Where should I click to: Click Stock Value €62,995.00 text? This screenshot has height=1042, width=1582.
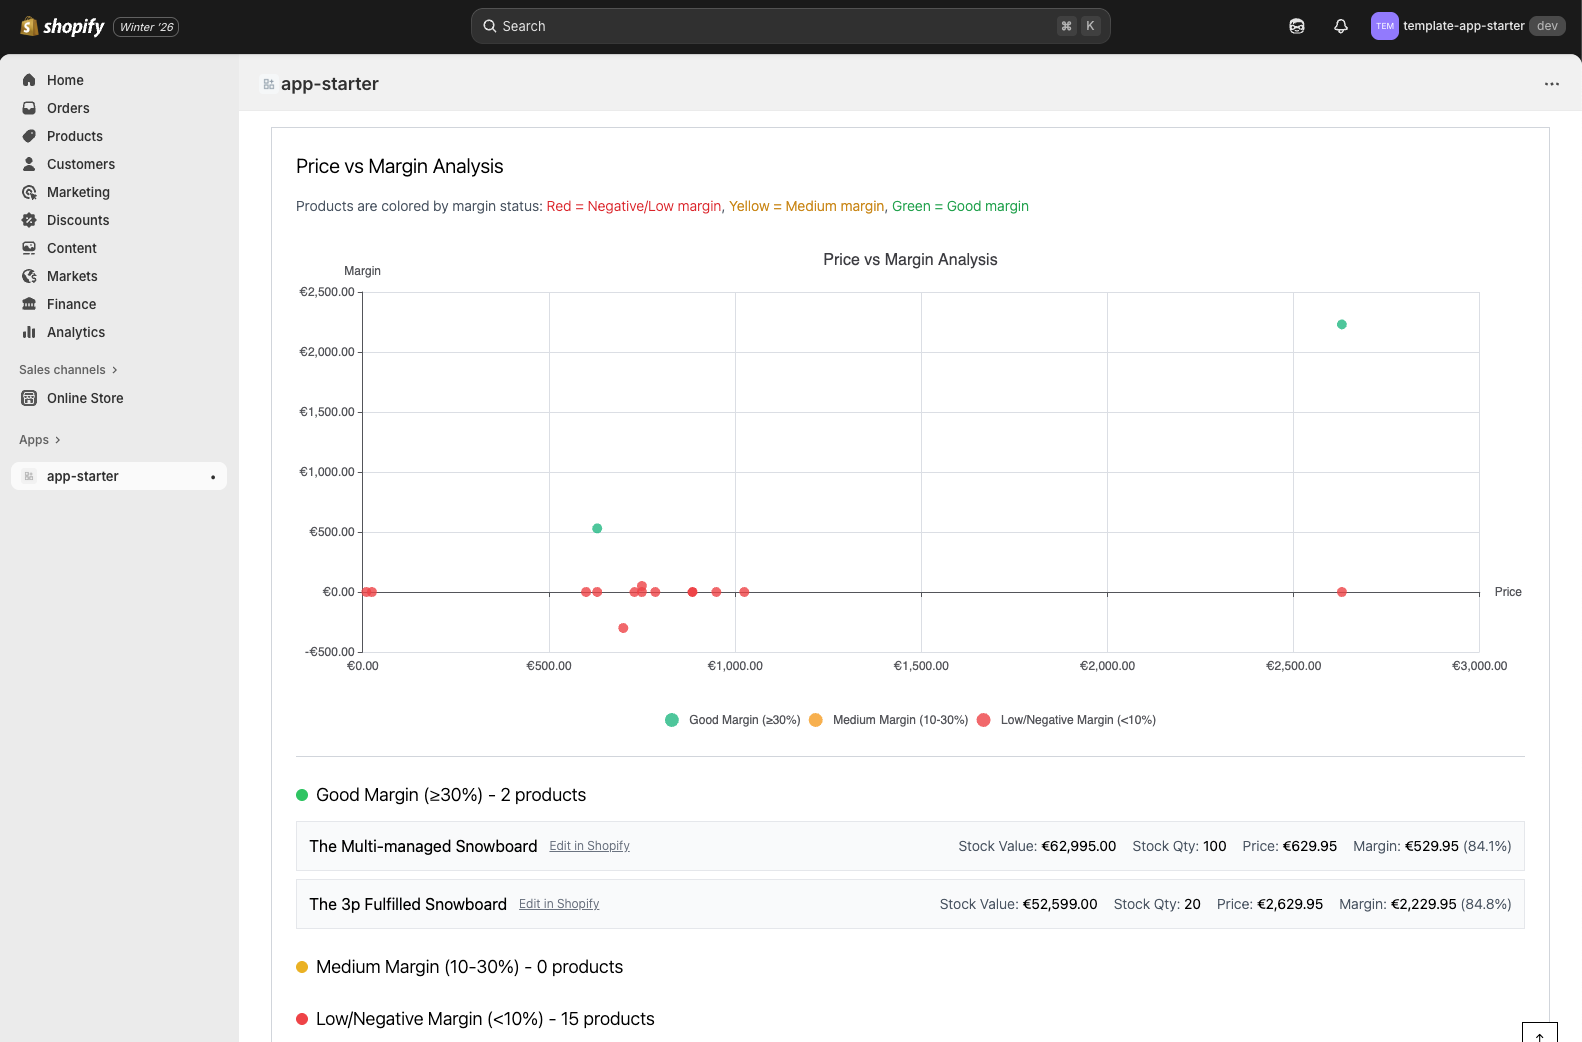coord(1037,846)
